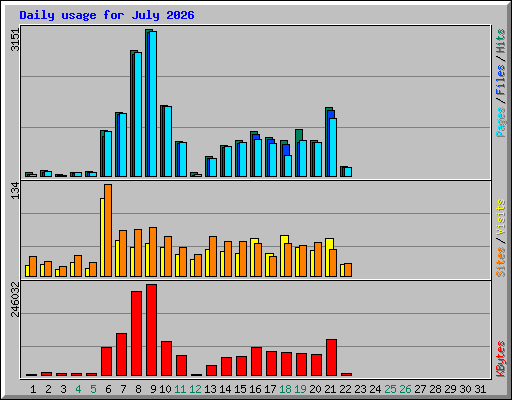This screenshot has width=512, height=400.
Task: Click day label "31" on the axis
Action: [x=480, y=389]
